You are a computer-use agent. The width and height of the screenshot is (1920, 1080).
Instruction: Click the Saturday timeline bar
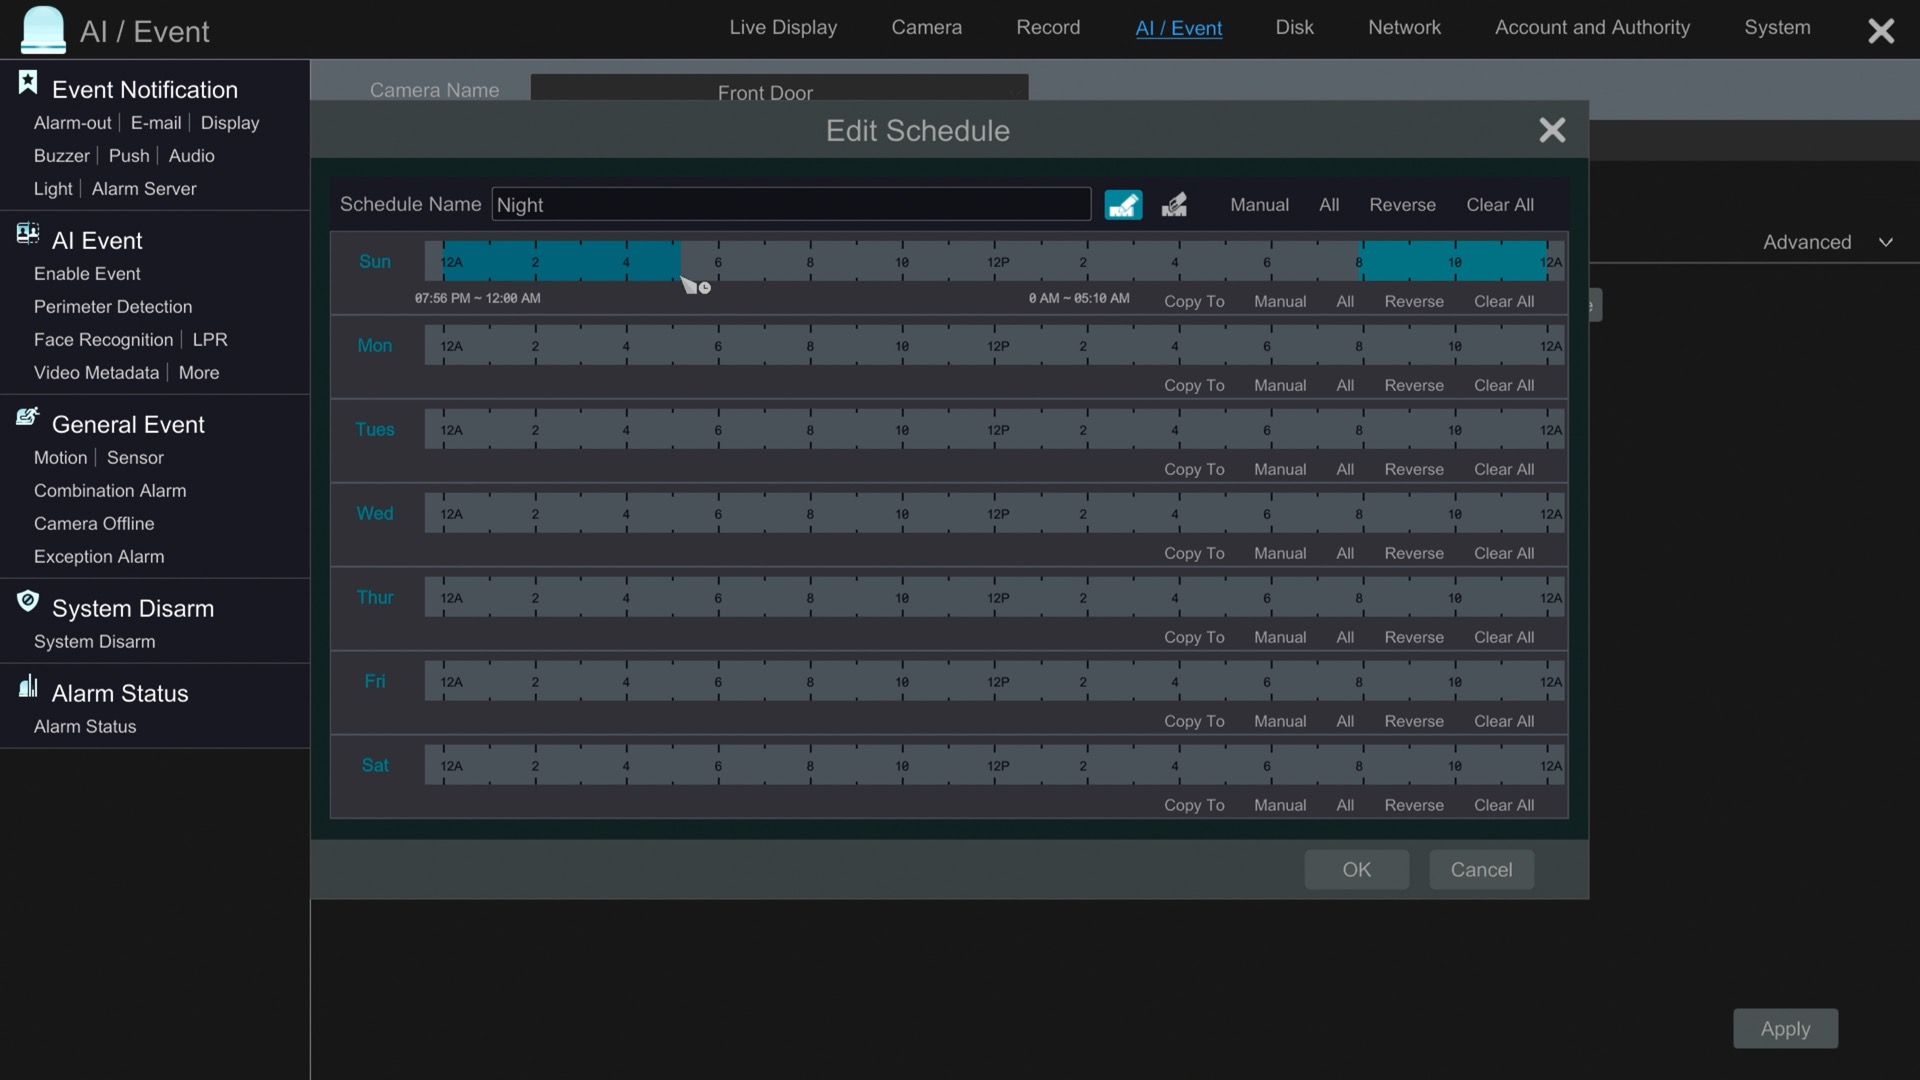coord(995,765)
